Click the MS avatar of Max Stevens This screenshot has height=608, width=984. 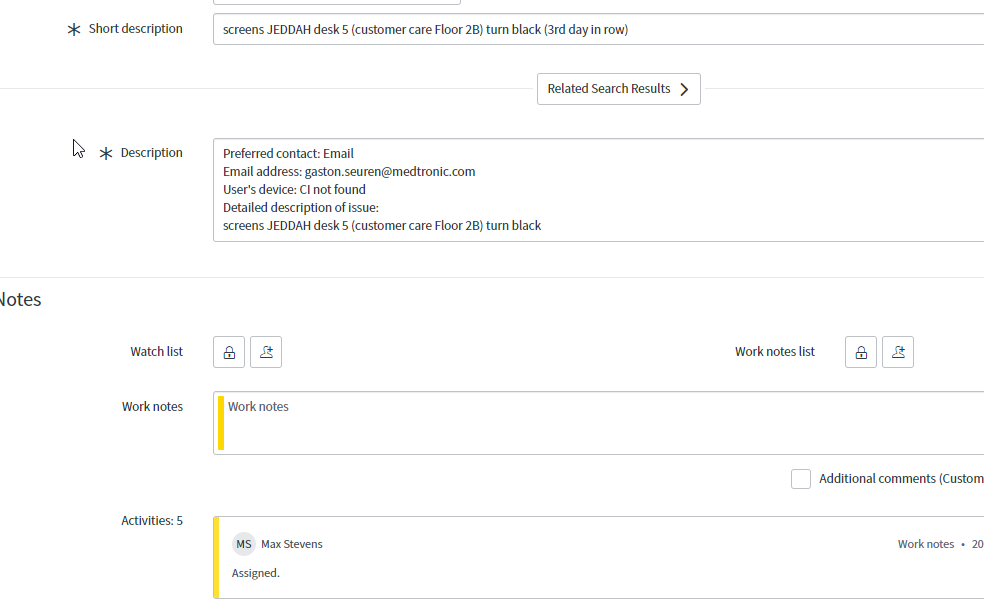click(x=244, y=544)
